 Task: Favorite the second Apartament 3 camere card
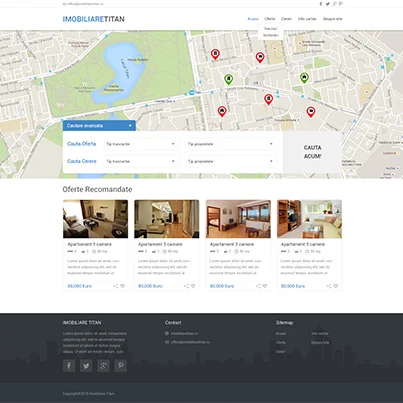[193, 286]
